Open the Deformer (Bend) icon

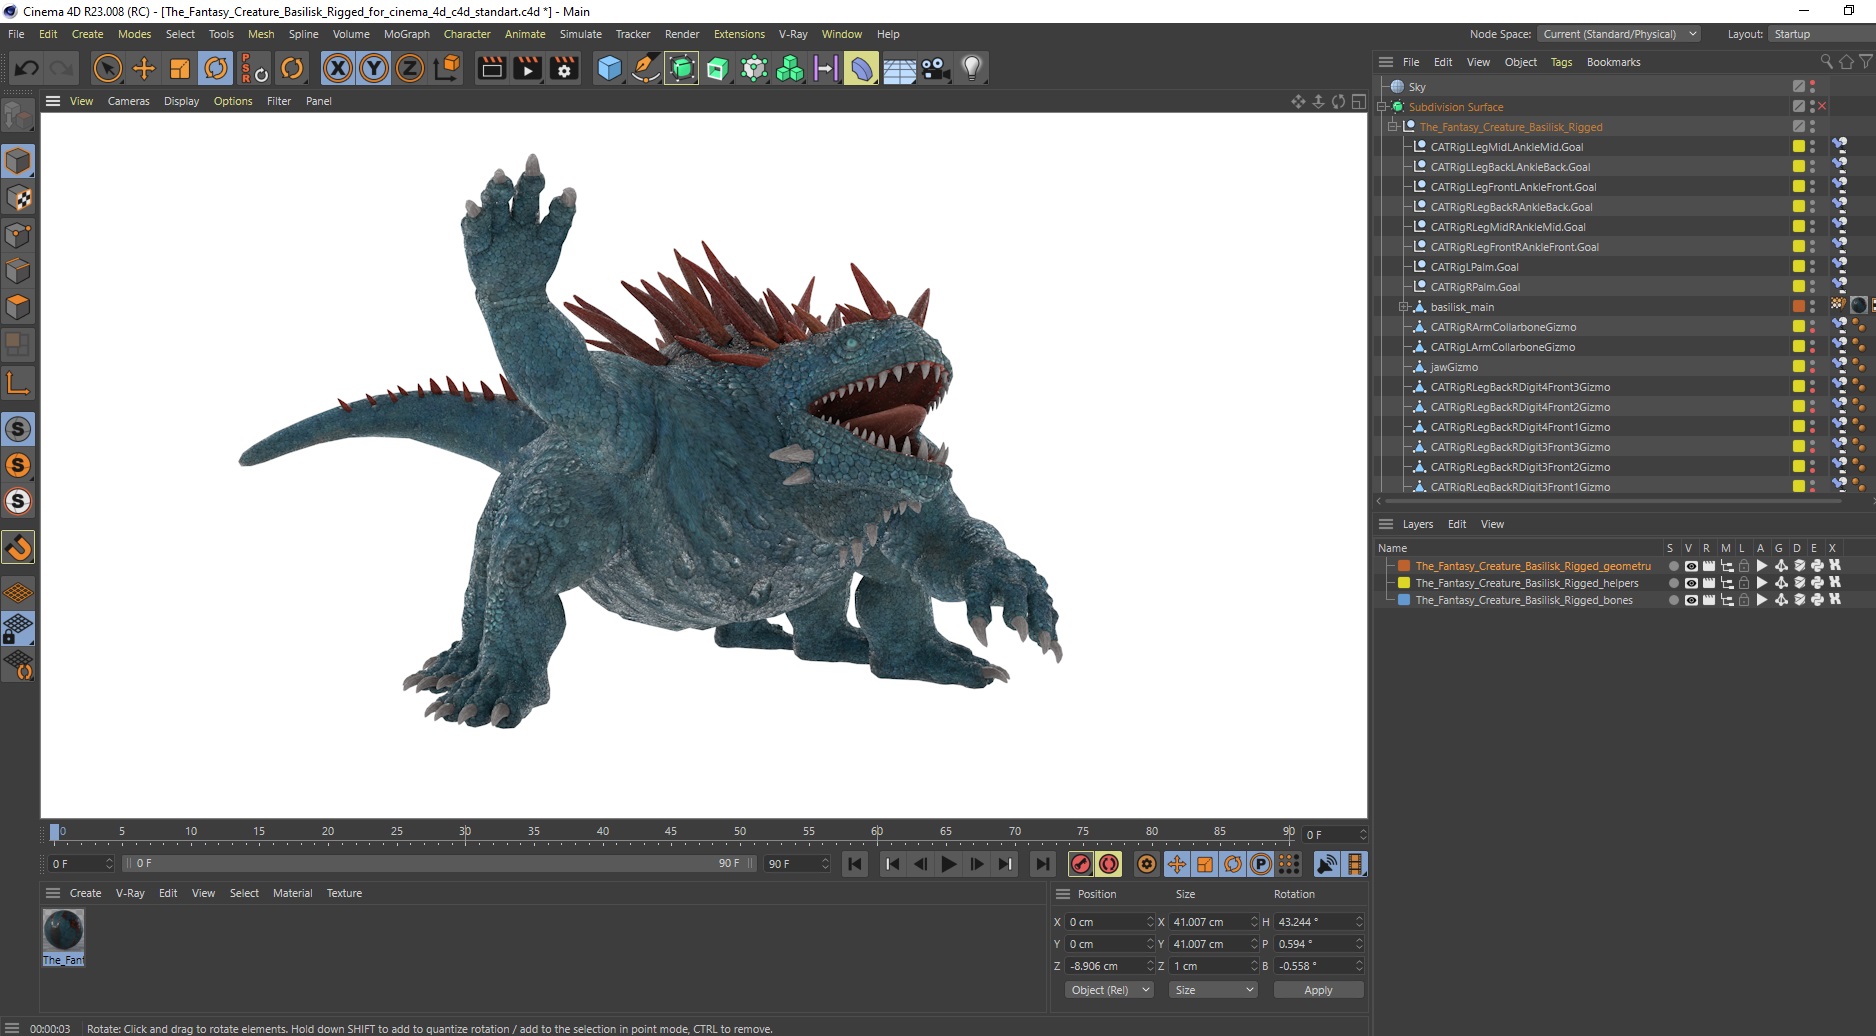coord(861,68)
